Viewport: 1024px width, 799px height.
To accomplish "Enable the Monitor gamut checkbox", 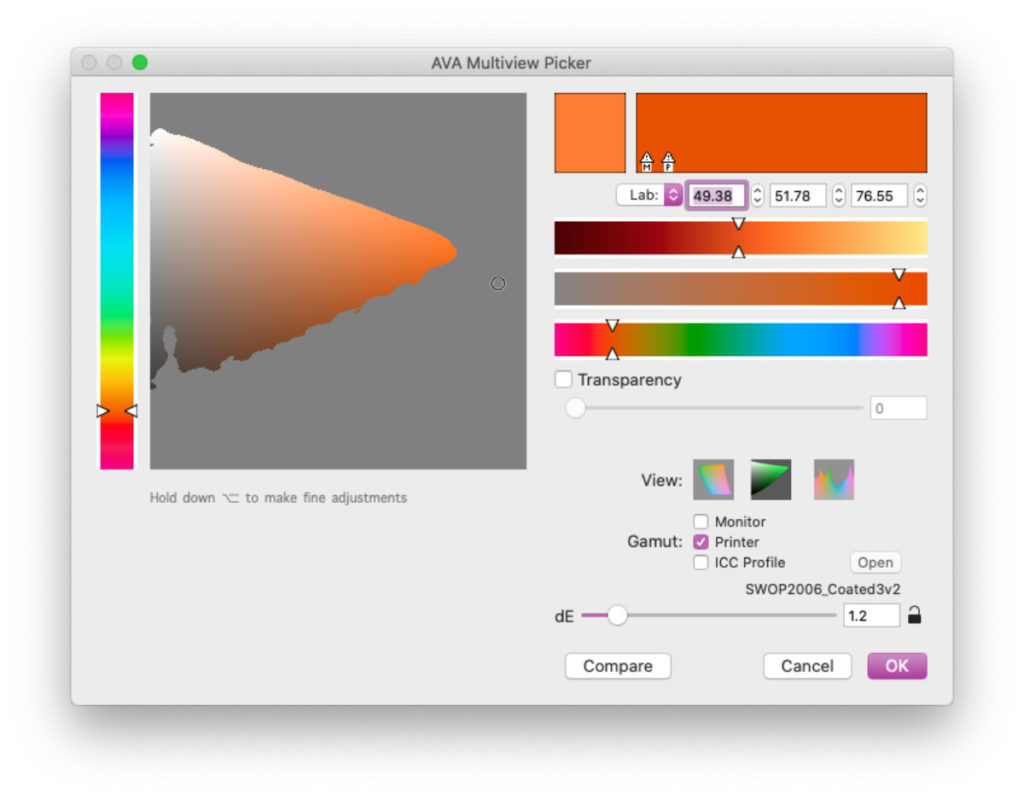I will point(701,522).
